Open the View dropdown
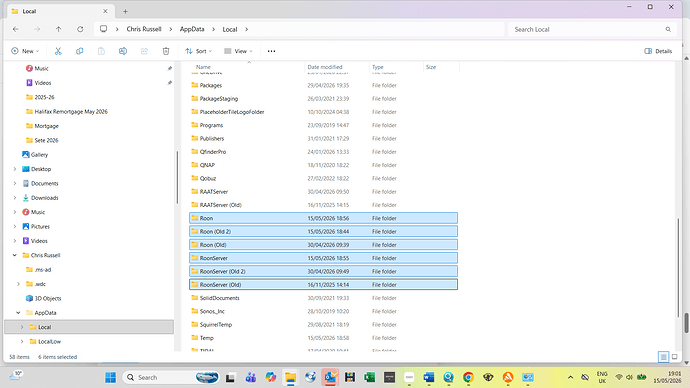 tap(238, 51)
